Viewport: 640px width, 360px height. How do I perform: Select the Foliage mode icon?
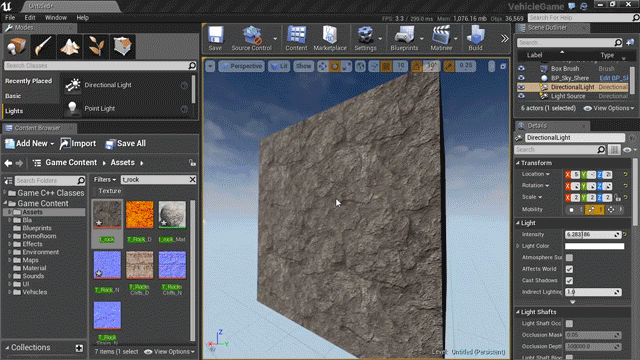pyautogui.click(x=96, y=47)
